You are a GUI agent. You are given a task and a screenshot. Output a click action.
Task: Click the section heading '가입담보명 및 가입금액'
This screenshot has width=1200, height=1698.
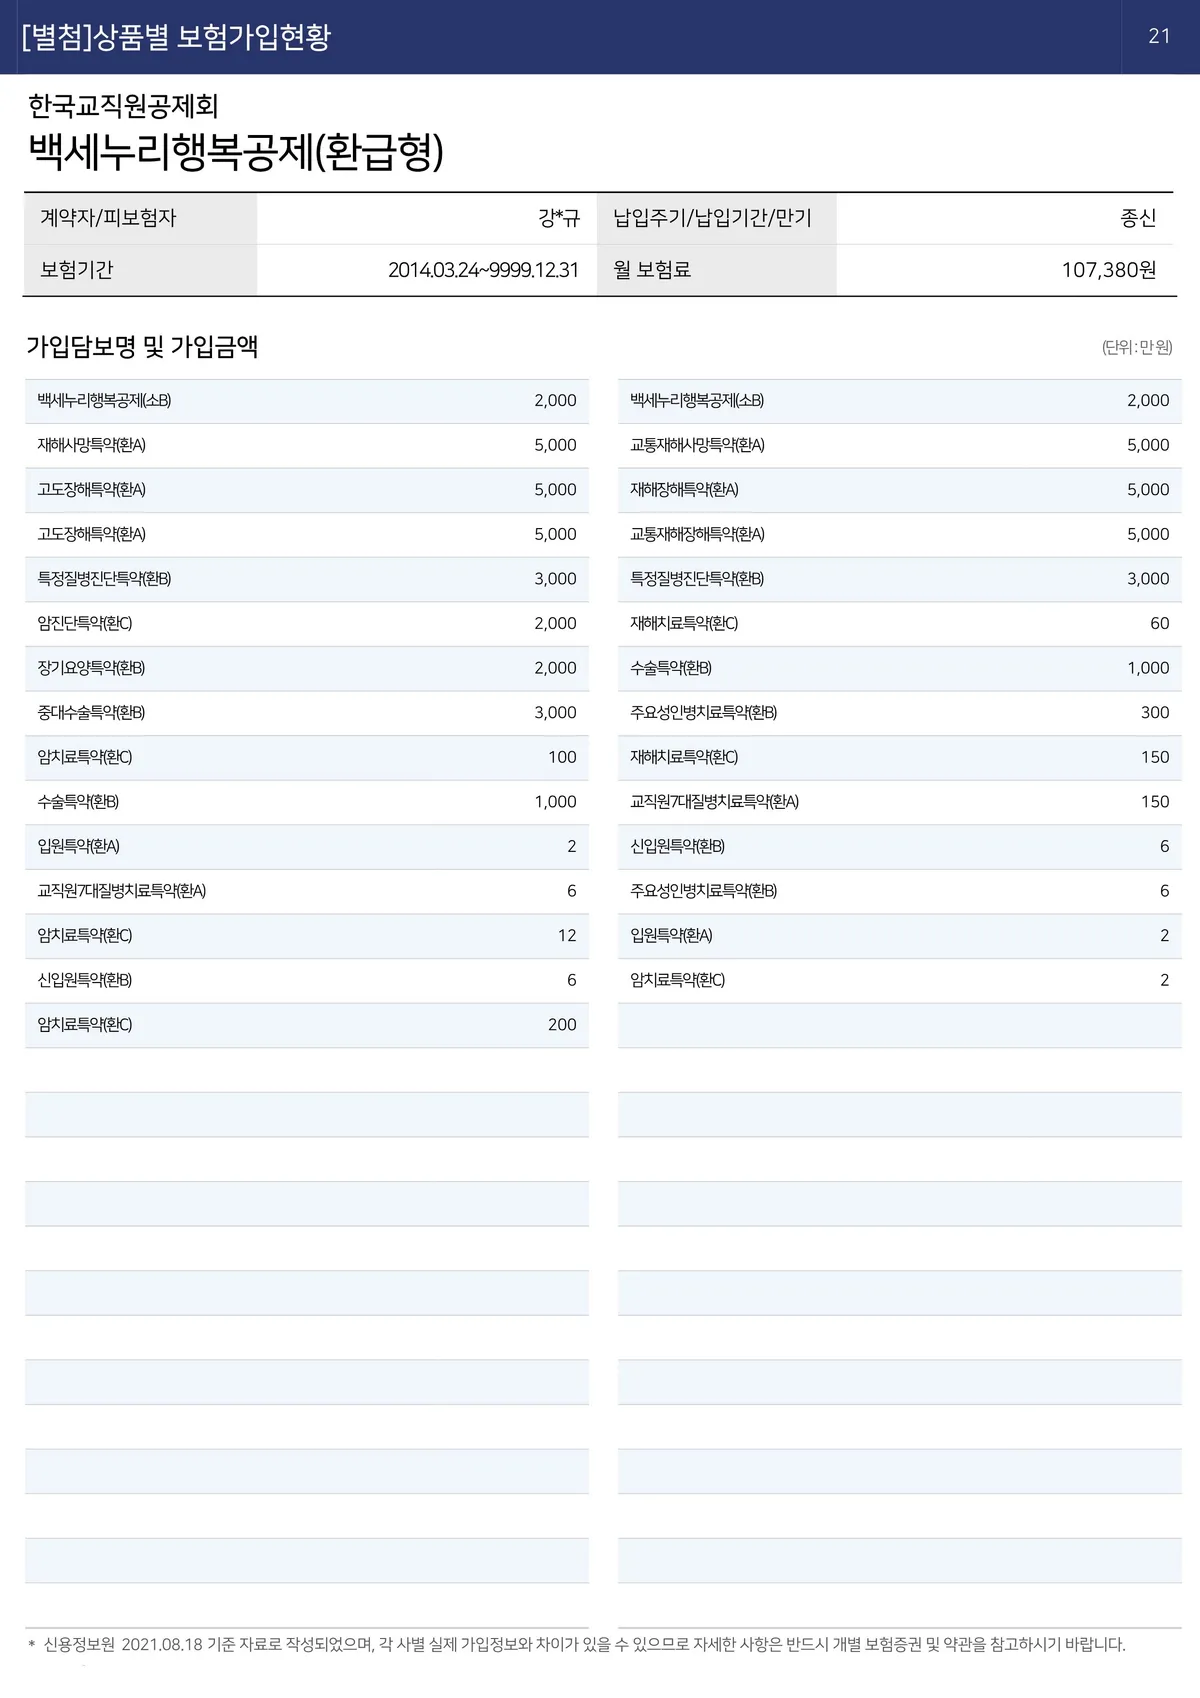click(x=142, y=347)
